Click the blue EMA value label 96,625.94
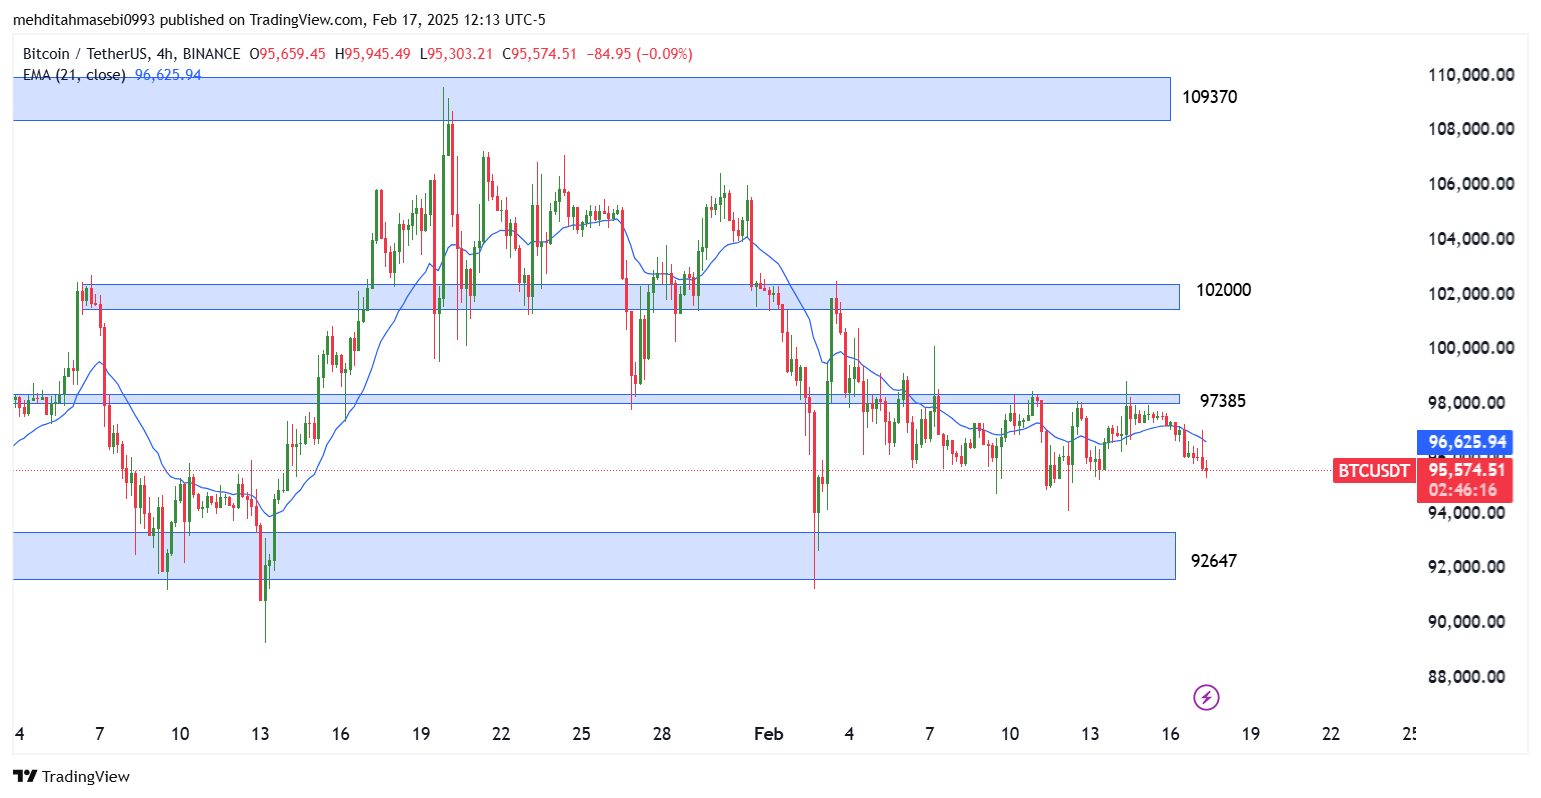 1467,442
